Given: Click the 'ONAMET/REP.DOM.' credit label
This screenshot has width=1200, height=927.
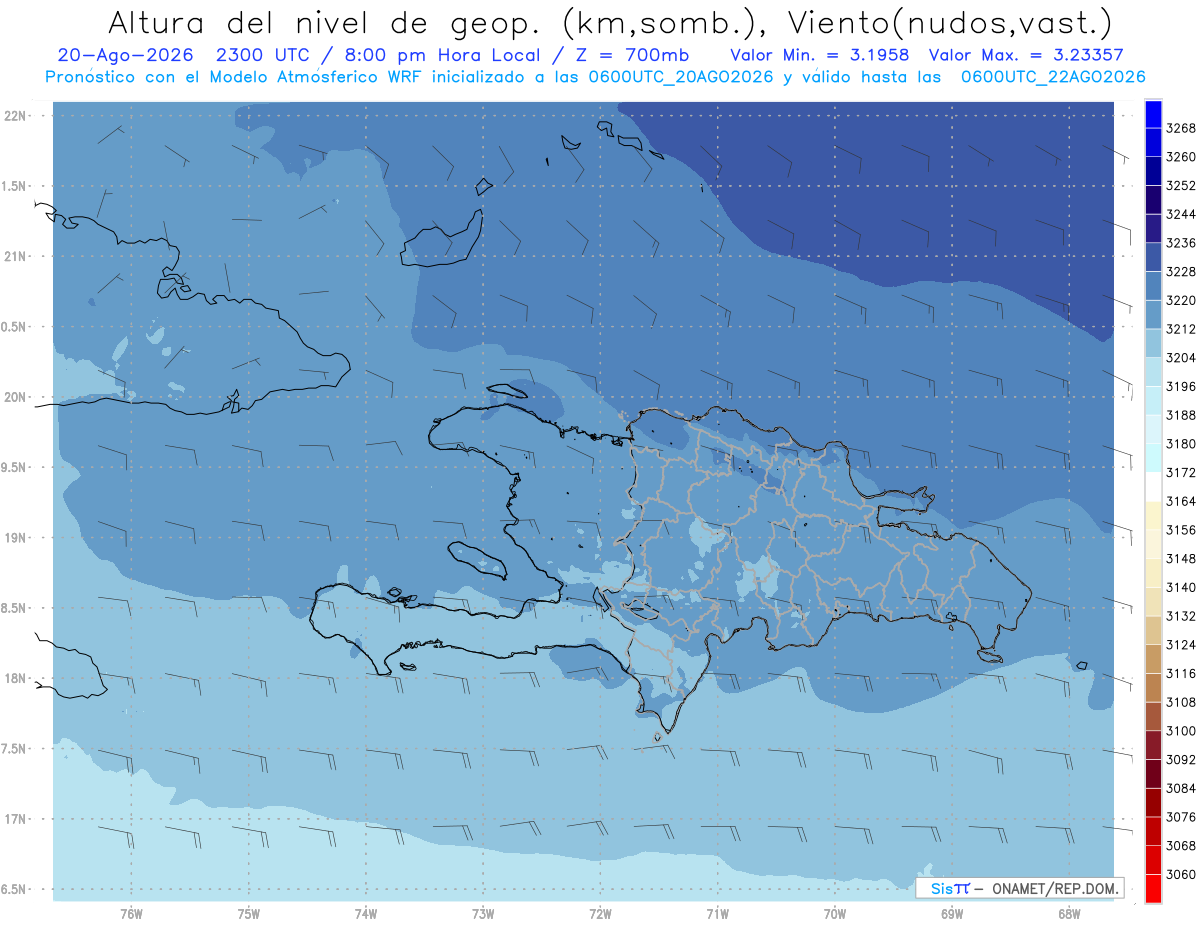Looking at the screenshot, I should tap(1055, 888).
